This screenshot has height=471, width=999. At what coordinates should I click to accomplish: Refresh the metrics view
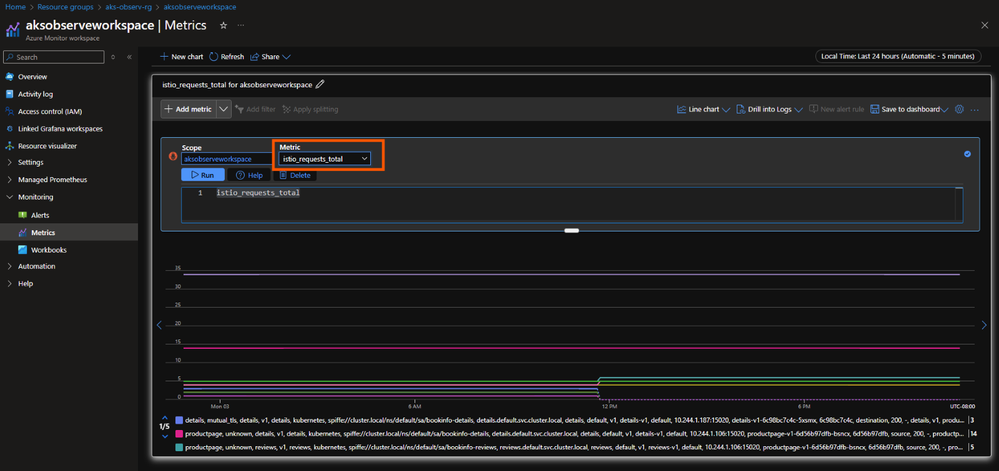tap(227, 57)
